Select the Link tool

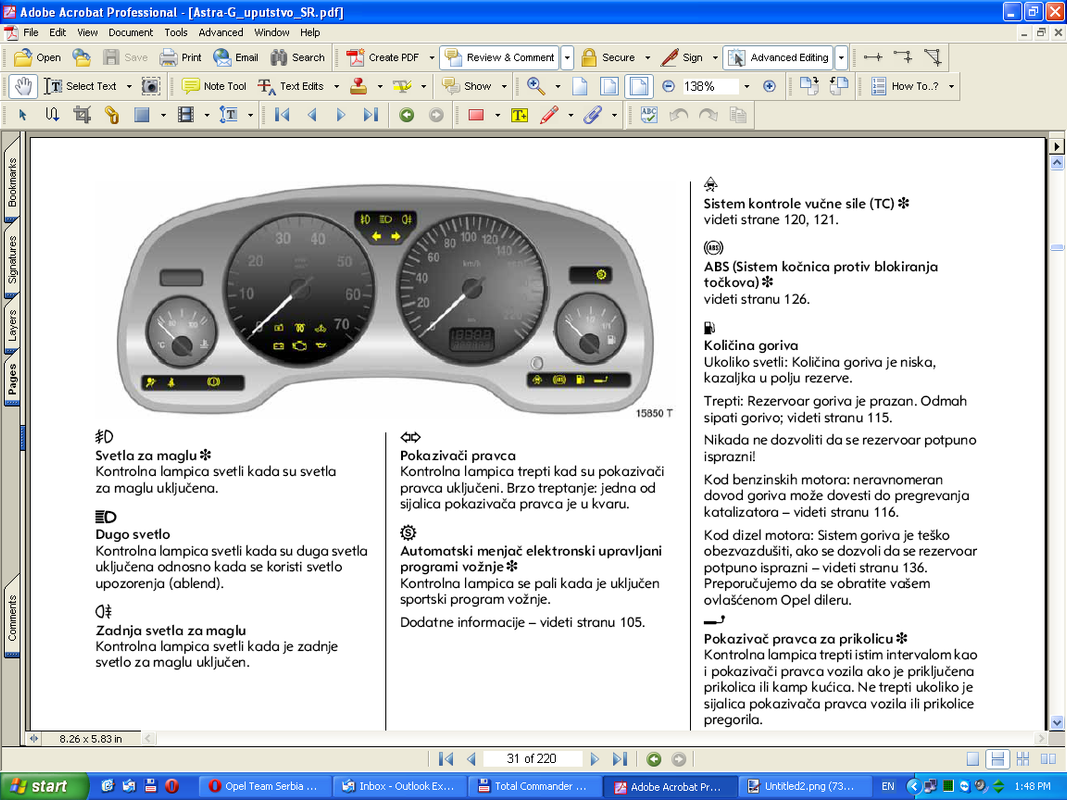click(x=112, y=115)
